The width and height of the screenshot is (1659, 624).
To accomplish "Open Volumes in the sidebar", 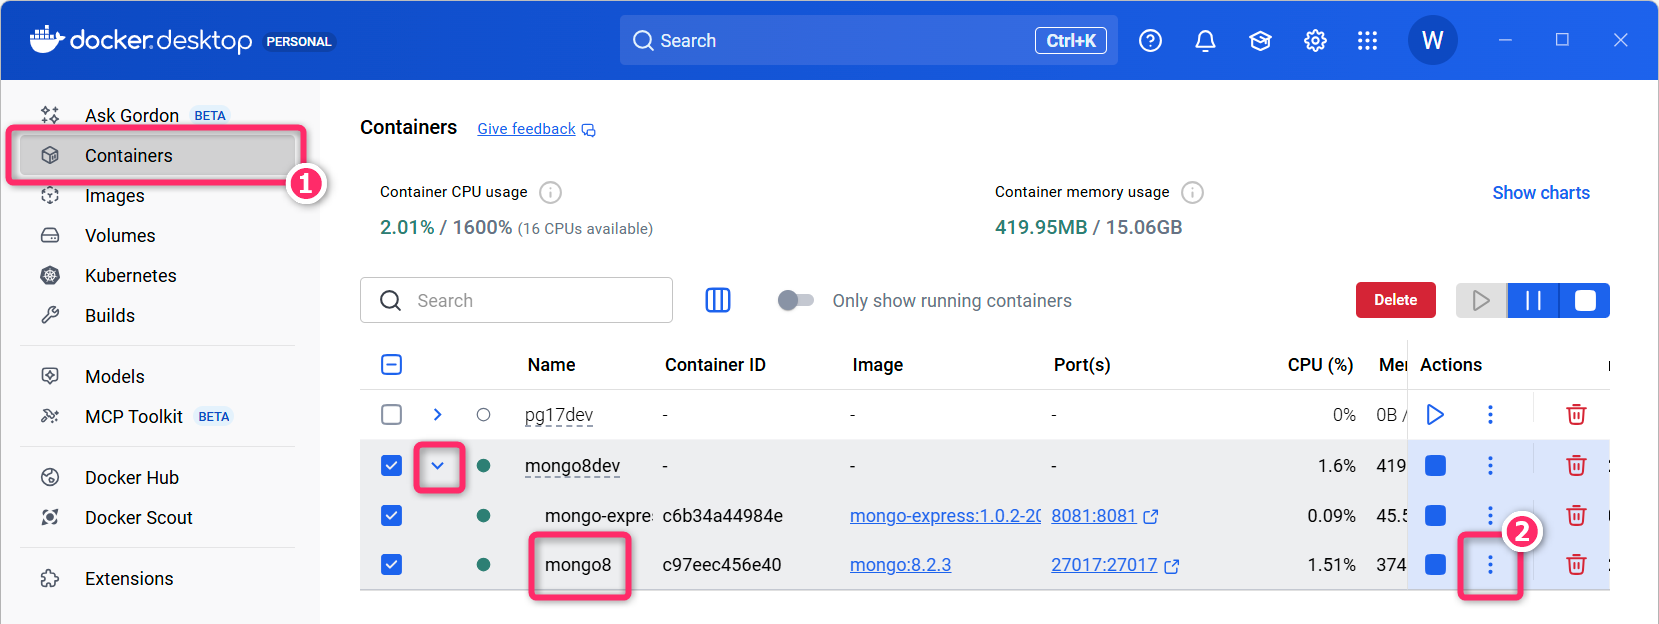I will pyautogui.click(x=120, y=236).
